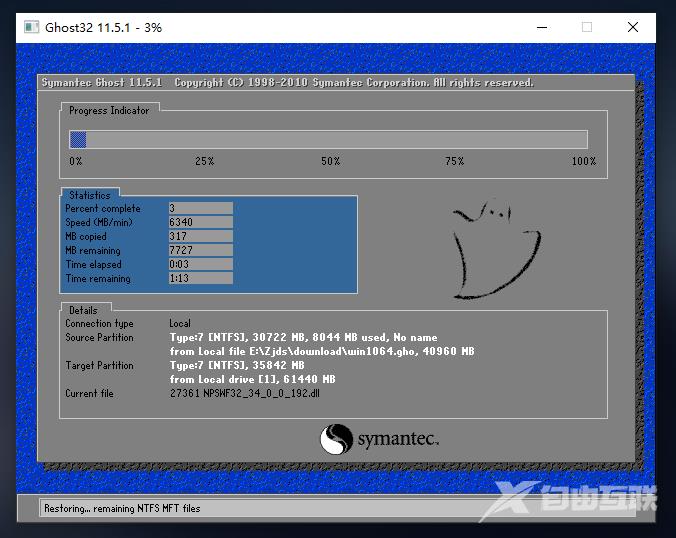The image size is (676, 538).
Task: Click the Ghost32 app icon in title bar
Action: [x=31, y=27]
